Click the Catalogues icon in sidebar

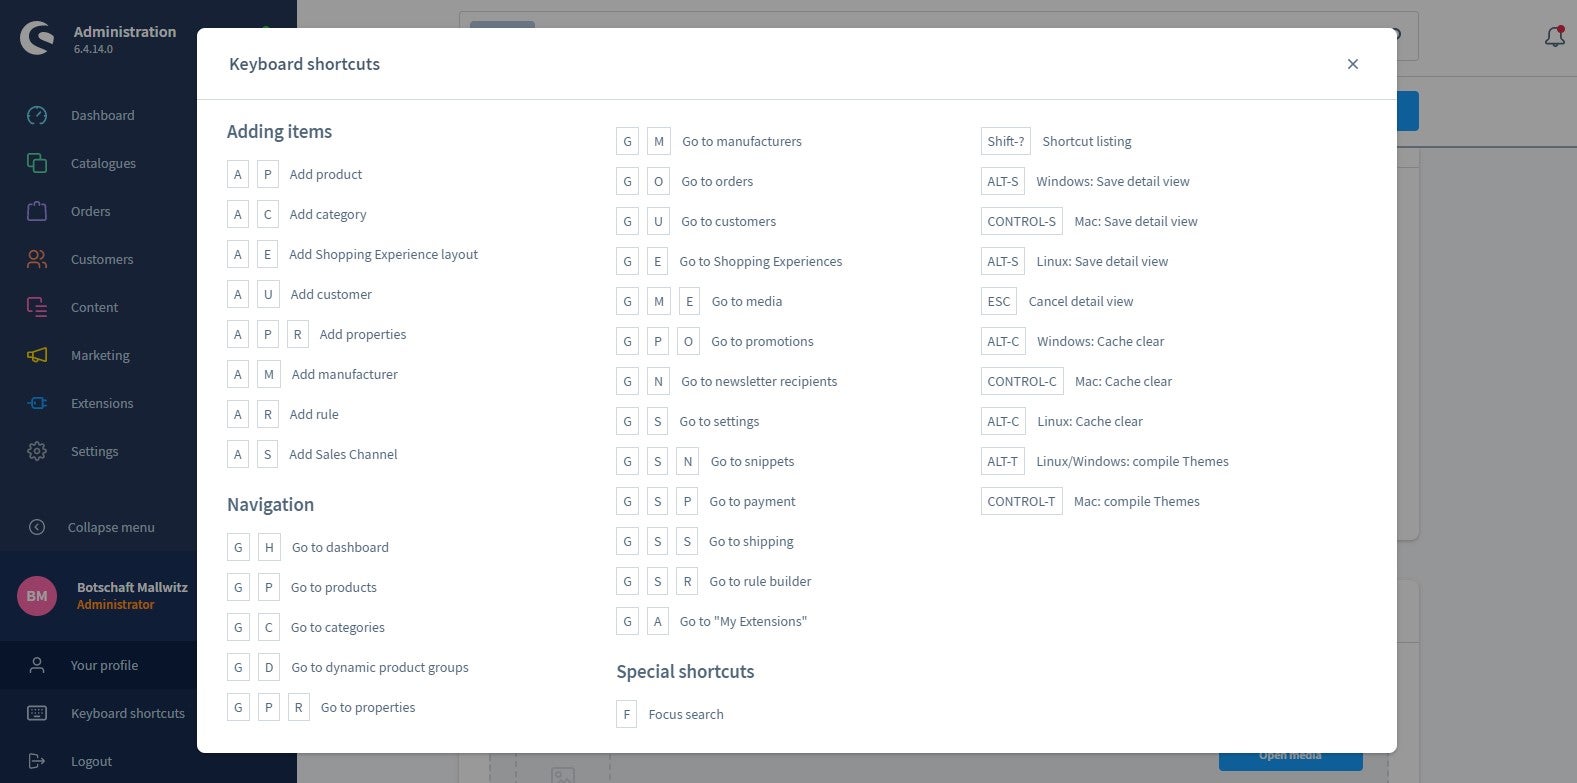click(37, 163)
